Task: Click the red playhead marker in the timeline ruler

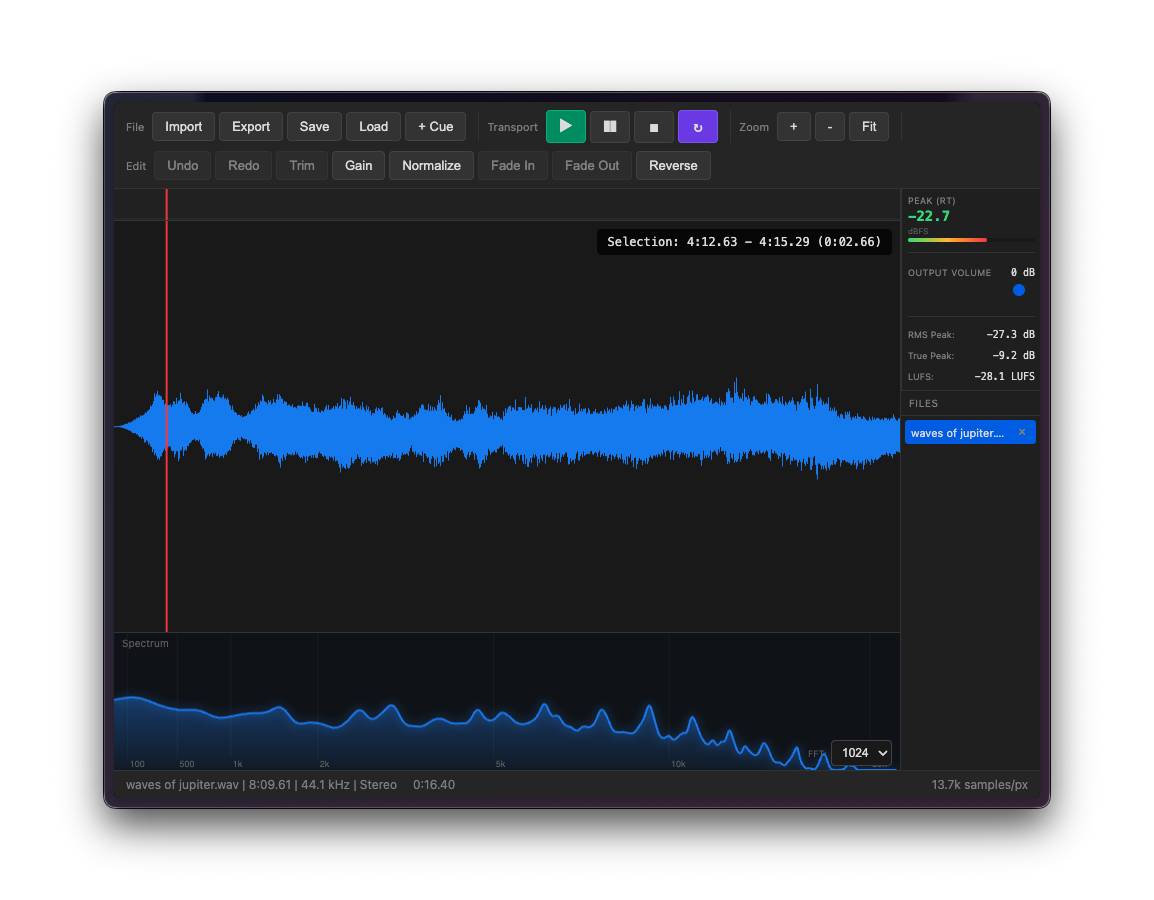Action: [166, 205]
